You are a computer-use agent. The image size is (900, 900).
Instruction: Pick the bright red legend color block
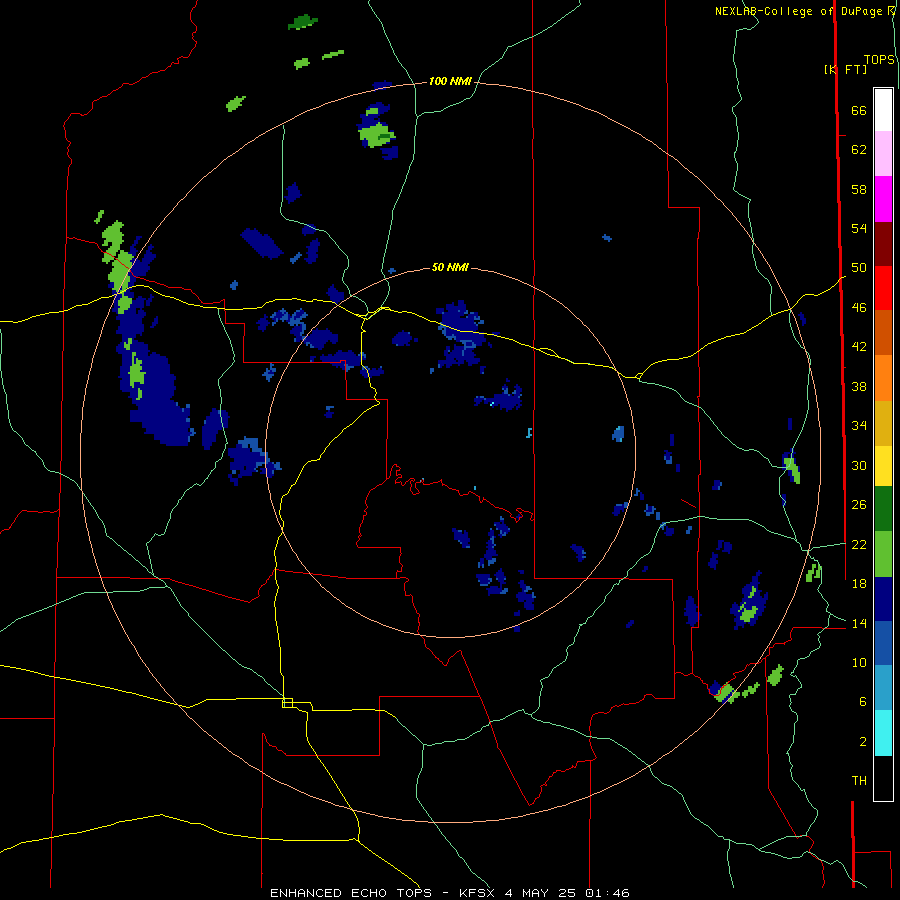tap(883, 288)
